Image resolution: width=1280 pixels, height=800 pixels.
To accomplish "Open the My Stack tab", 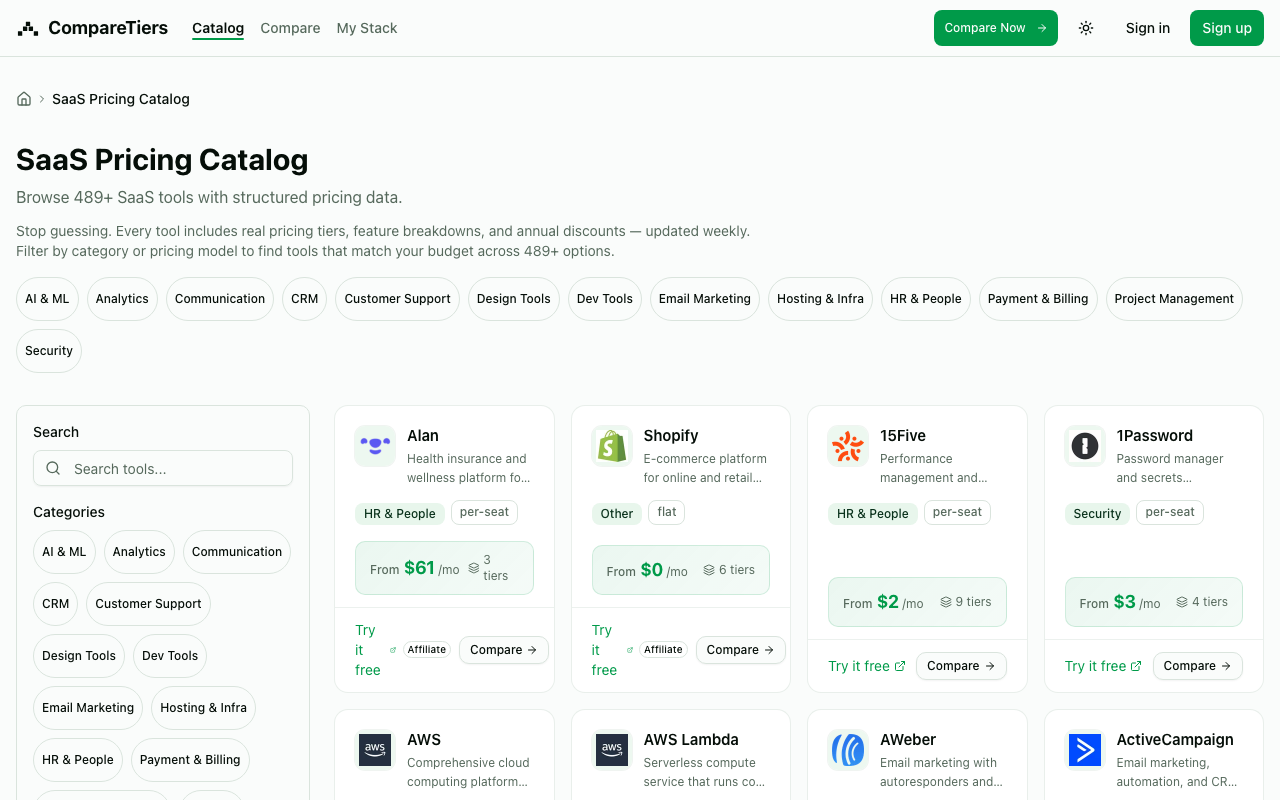I will click(366, 28).
